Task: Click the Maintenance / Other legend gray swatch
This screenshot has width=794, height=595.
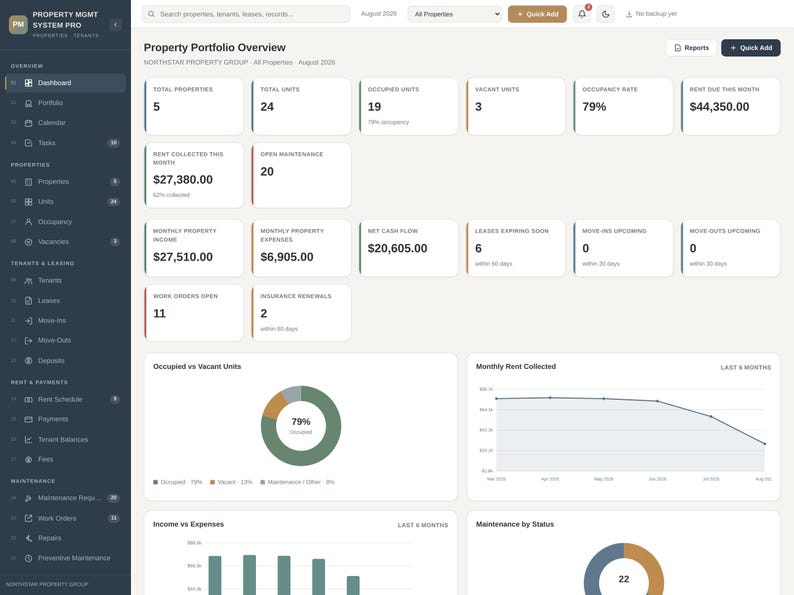Action: click(263, 482)
